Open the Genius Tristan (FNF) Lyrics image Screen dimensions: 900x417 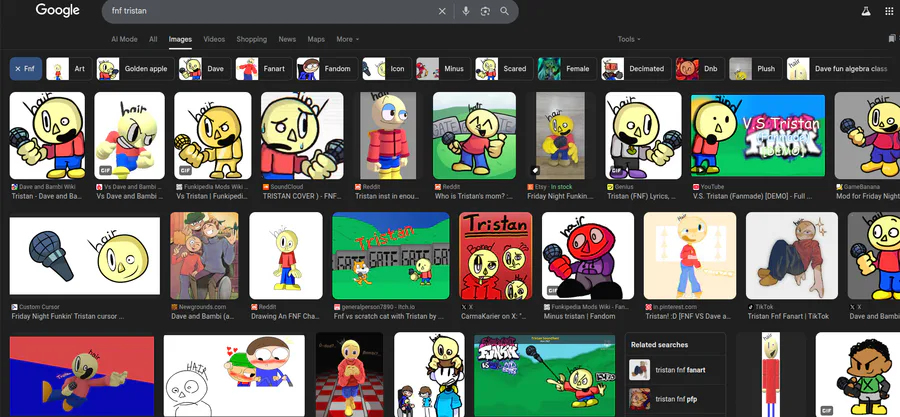point(643,135)
